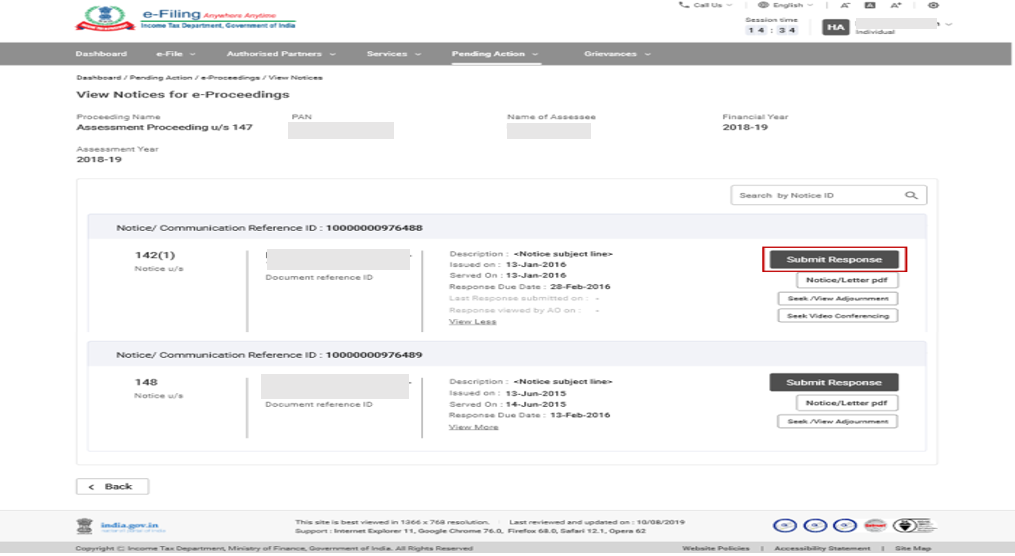Click search magnifier in Notice ID box

click(x=911, y=196)
